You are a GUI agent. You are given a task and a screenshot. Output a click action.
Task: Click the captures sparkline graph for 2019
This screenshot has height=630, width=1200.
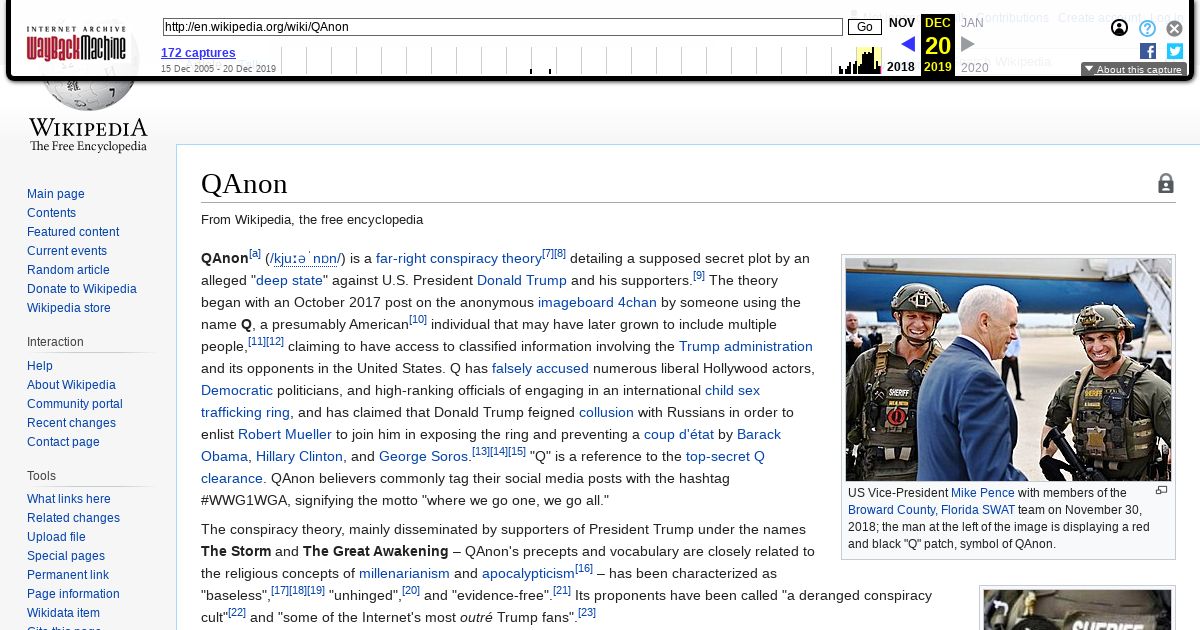869,61
